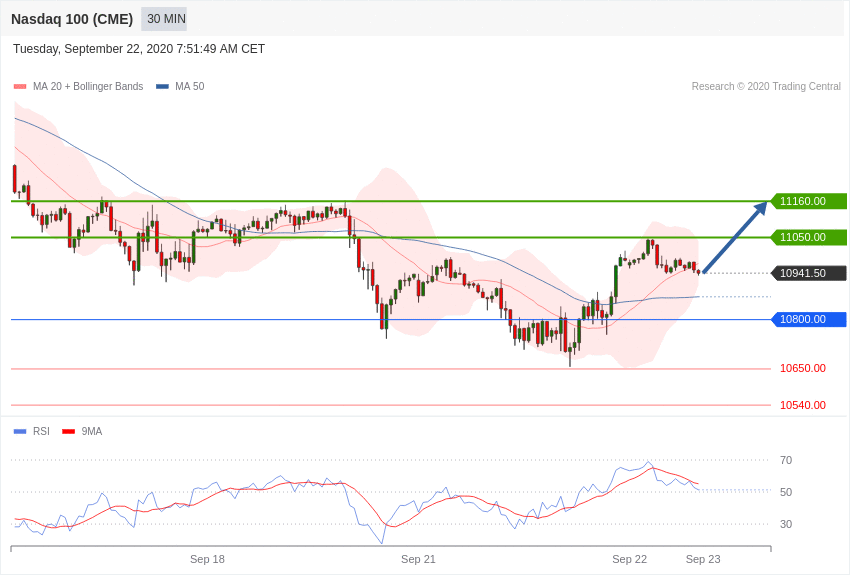Click the red 9MA legend swatch
The height and width of the screenshot is (576, 850).
pyautogui.click(x=68, y=432)
